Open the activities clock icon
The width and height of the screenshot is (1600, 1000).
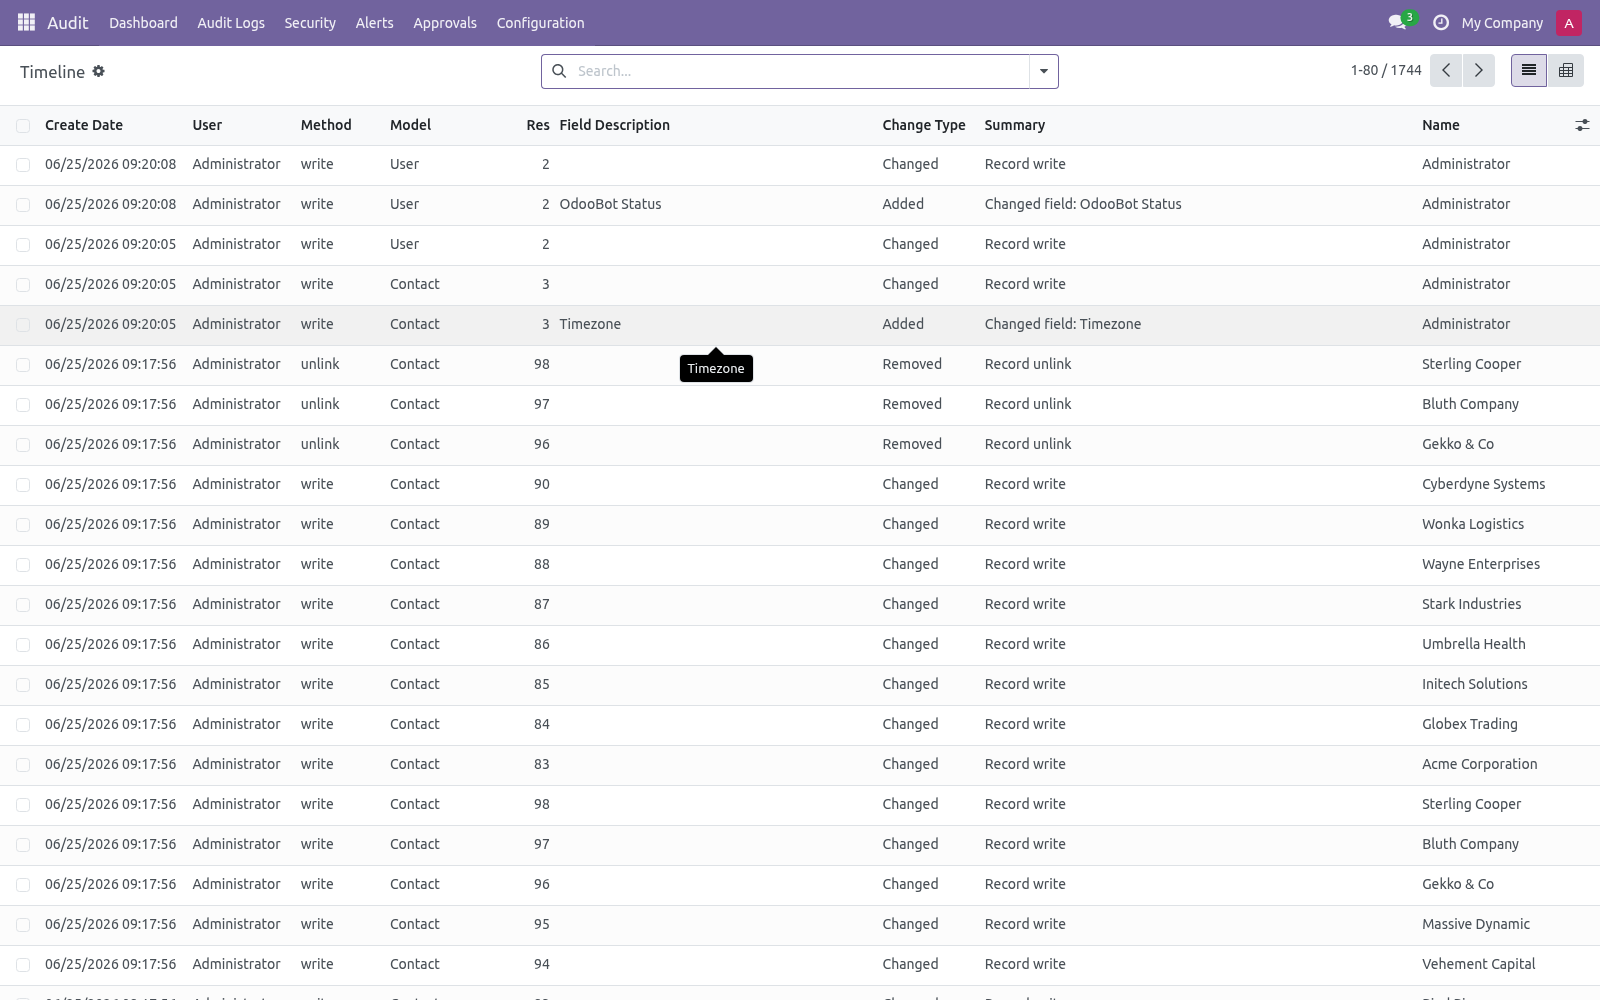pos(1441,22)
